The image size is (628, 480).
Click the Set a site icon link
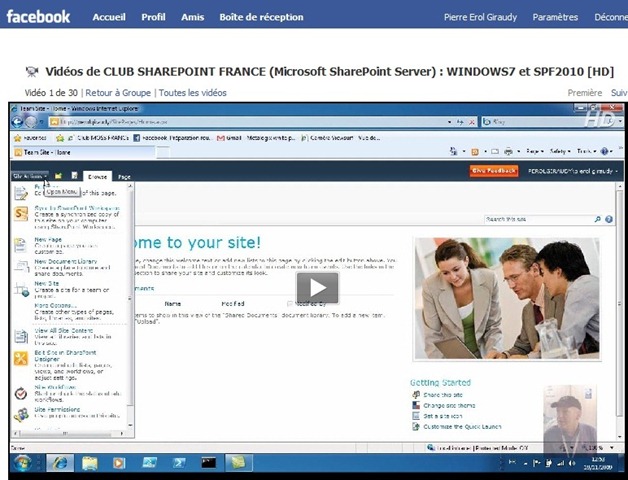pos(443,416)
